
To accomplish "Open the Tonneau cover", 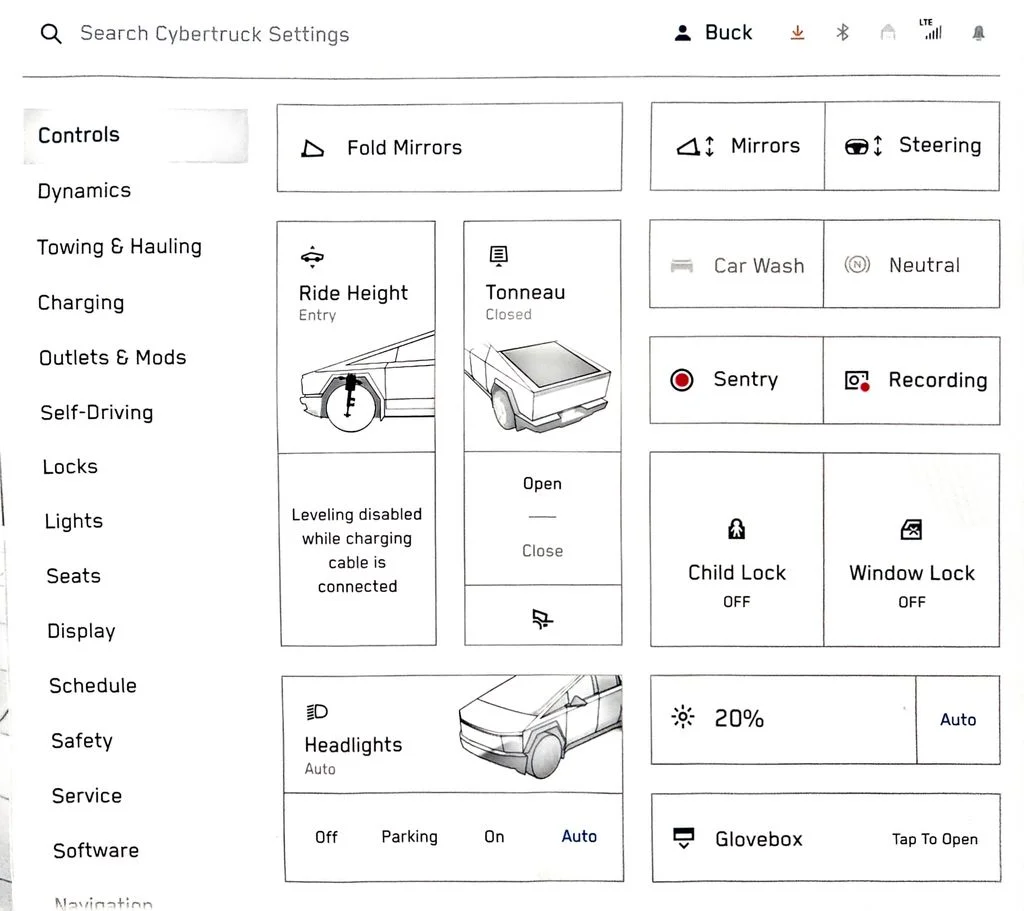I will 542,484.
